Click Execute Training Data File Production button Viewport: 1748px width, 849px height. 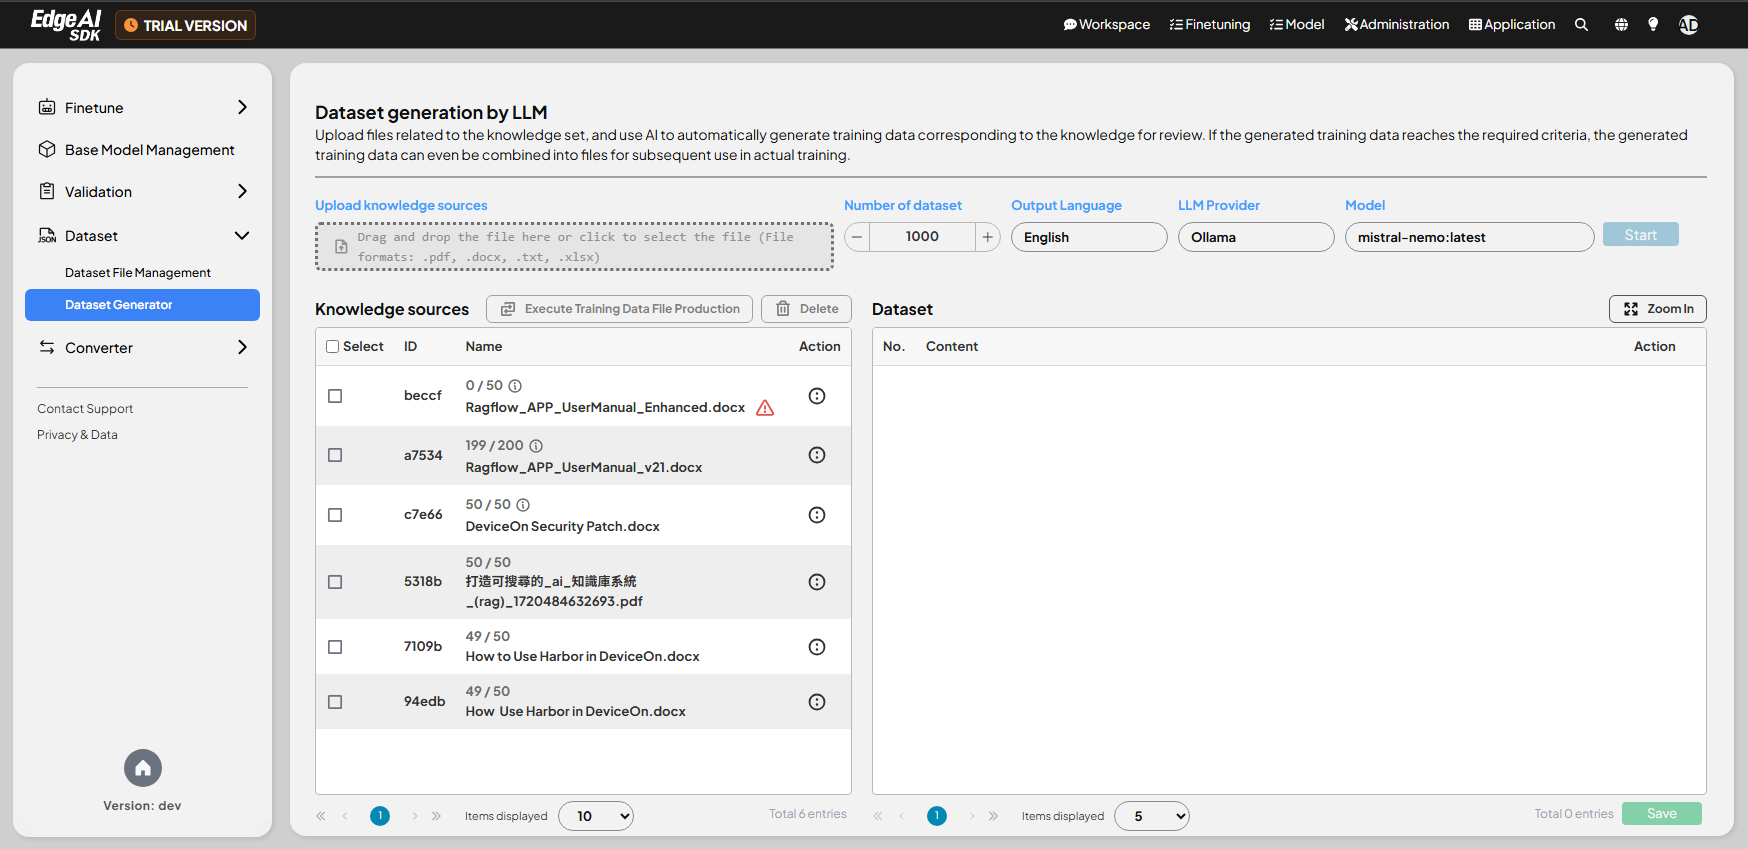[x=619, y=309]
